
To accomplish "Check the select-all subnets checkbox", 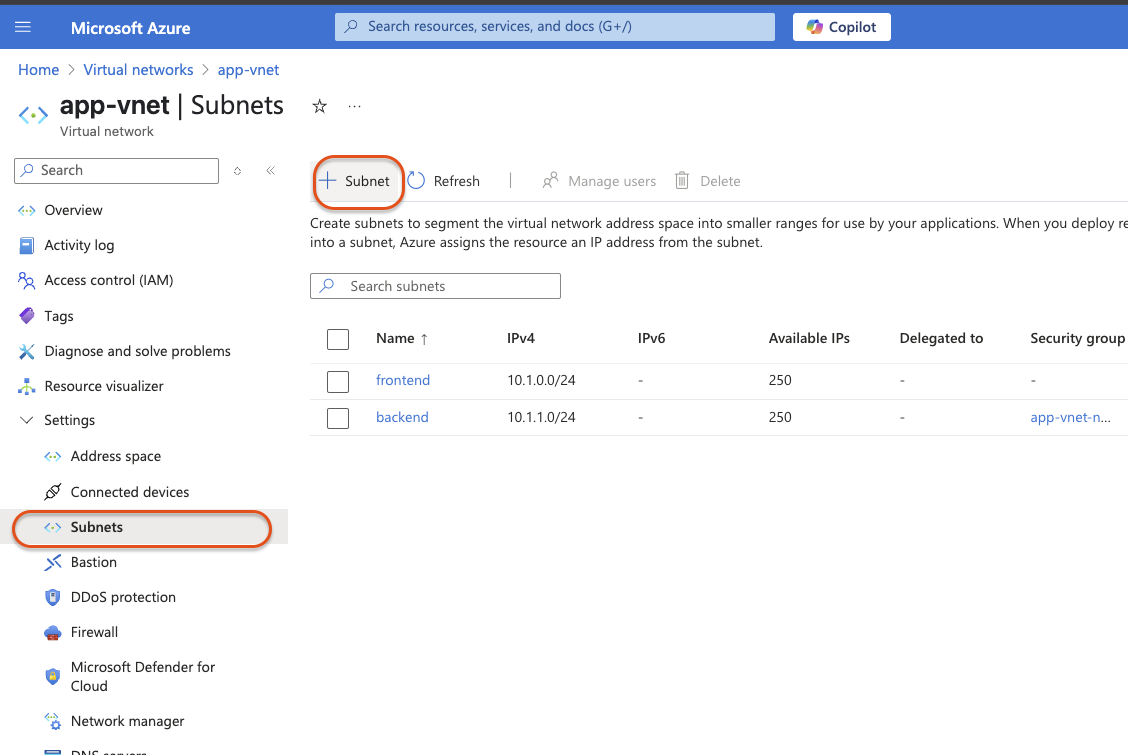I will click(x=338, y=339).
